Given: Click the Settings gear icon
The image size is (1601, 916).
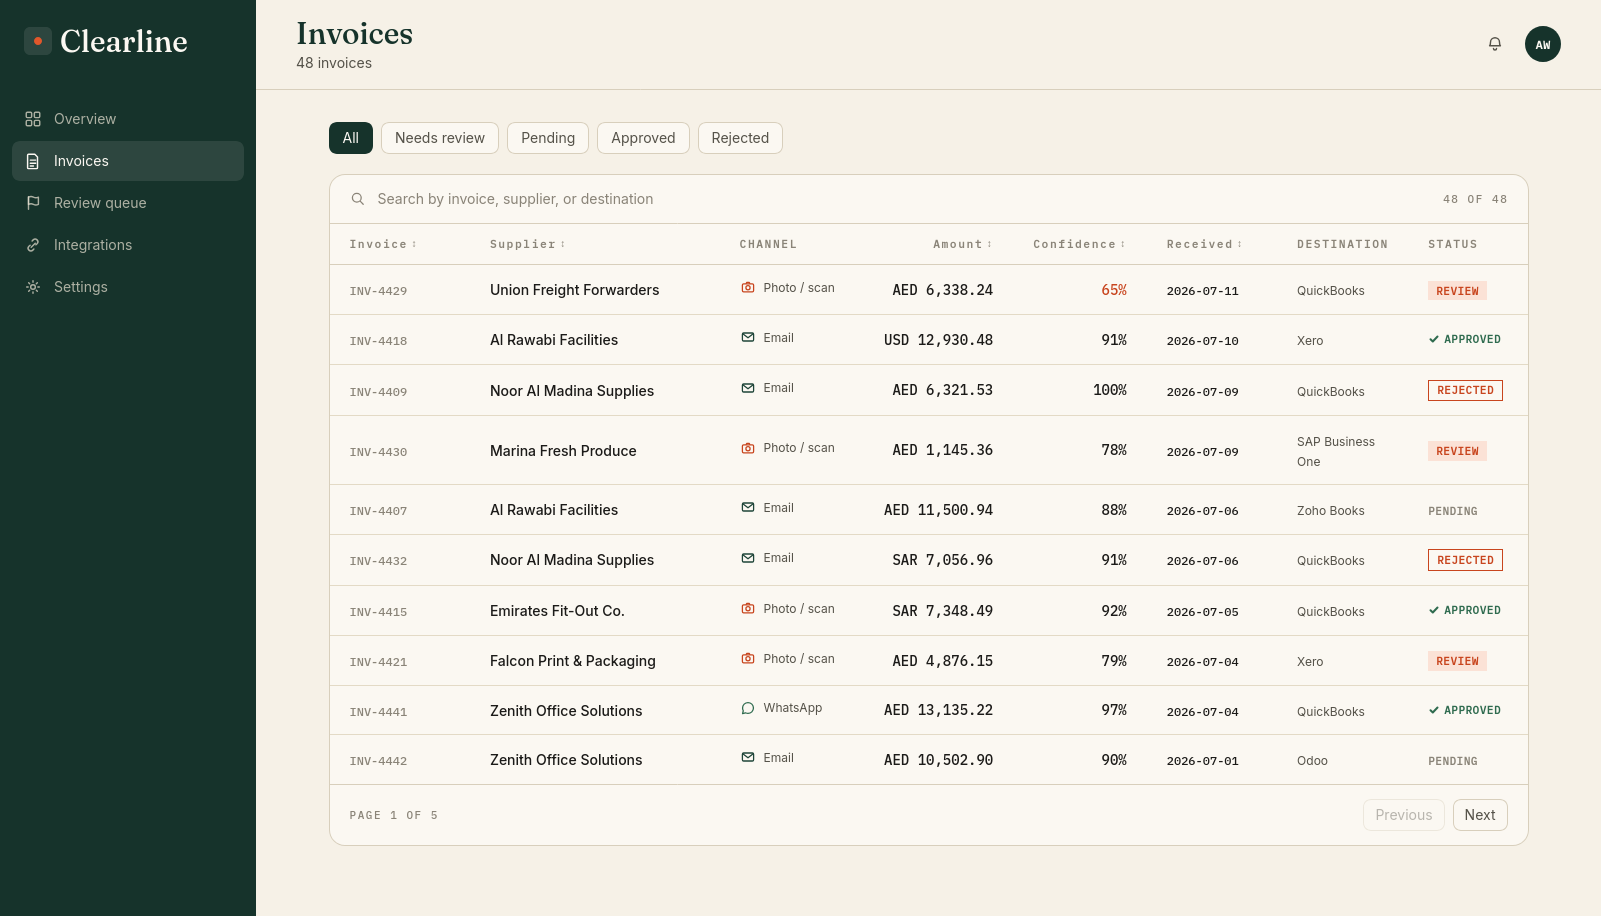Looking at the screenshot, I should coord(33,287).
